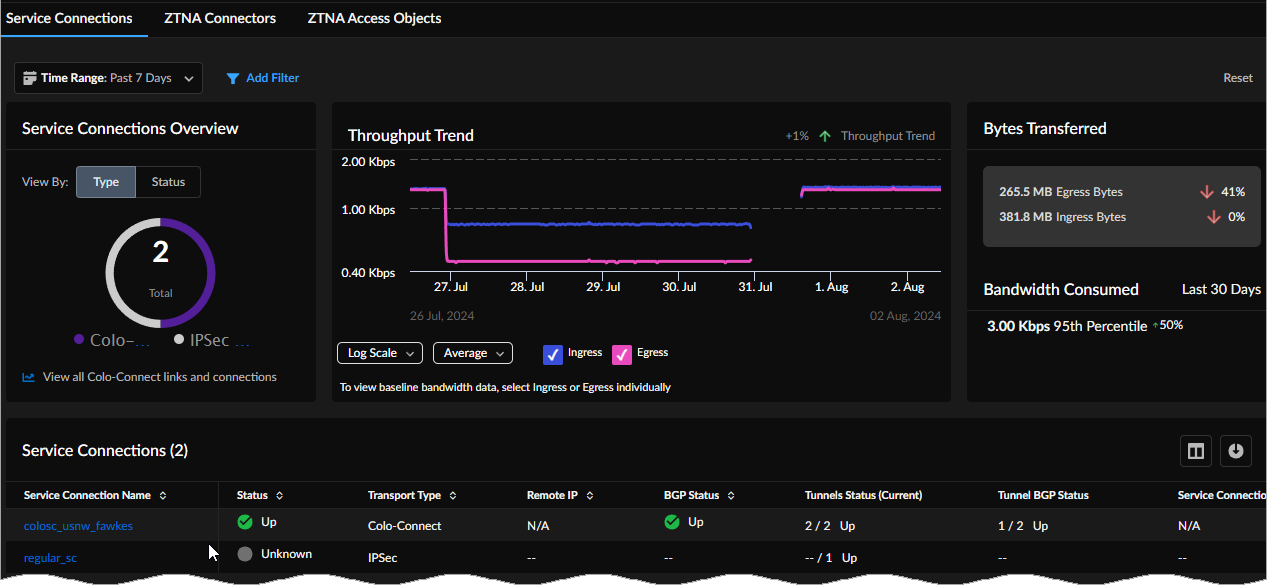Screen dimensions: 1267x586
Task: Click the donut chart total count
Action: (160, 253)
